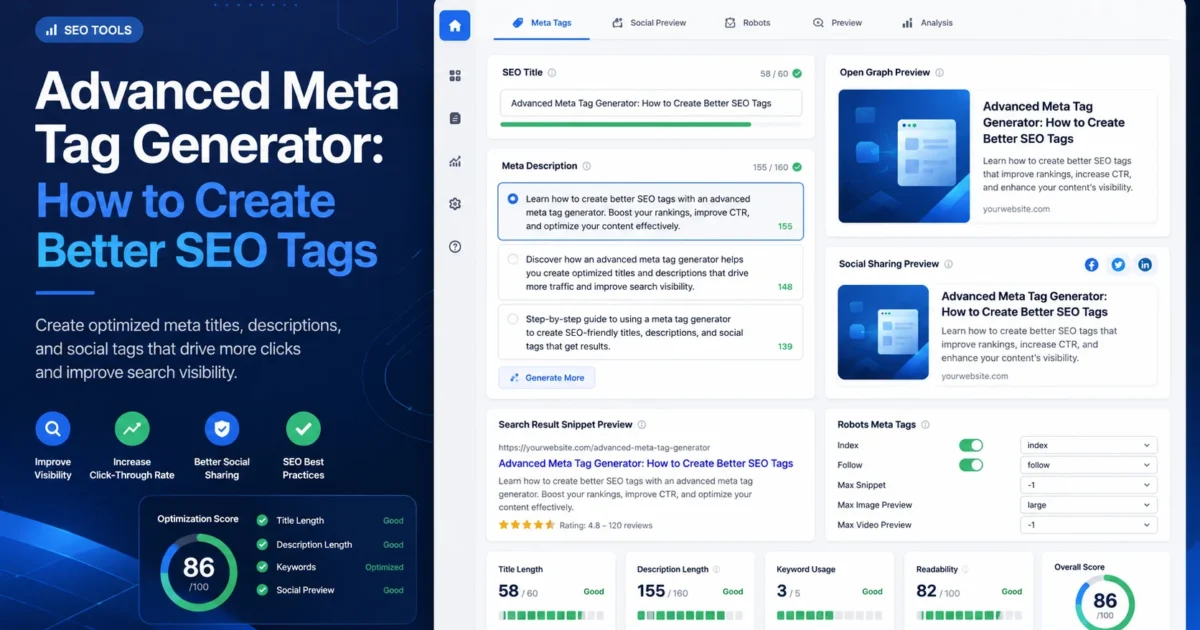Click the Title Length checkmark in Optimization Score
Viewport: 1200px width, 630px height.
click(262, 520)
